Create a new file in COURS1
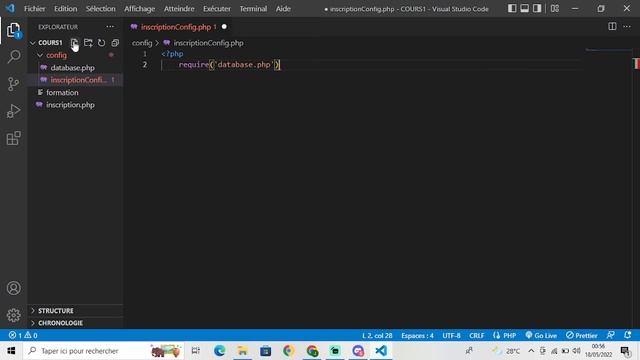 coord(74,42)
